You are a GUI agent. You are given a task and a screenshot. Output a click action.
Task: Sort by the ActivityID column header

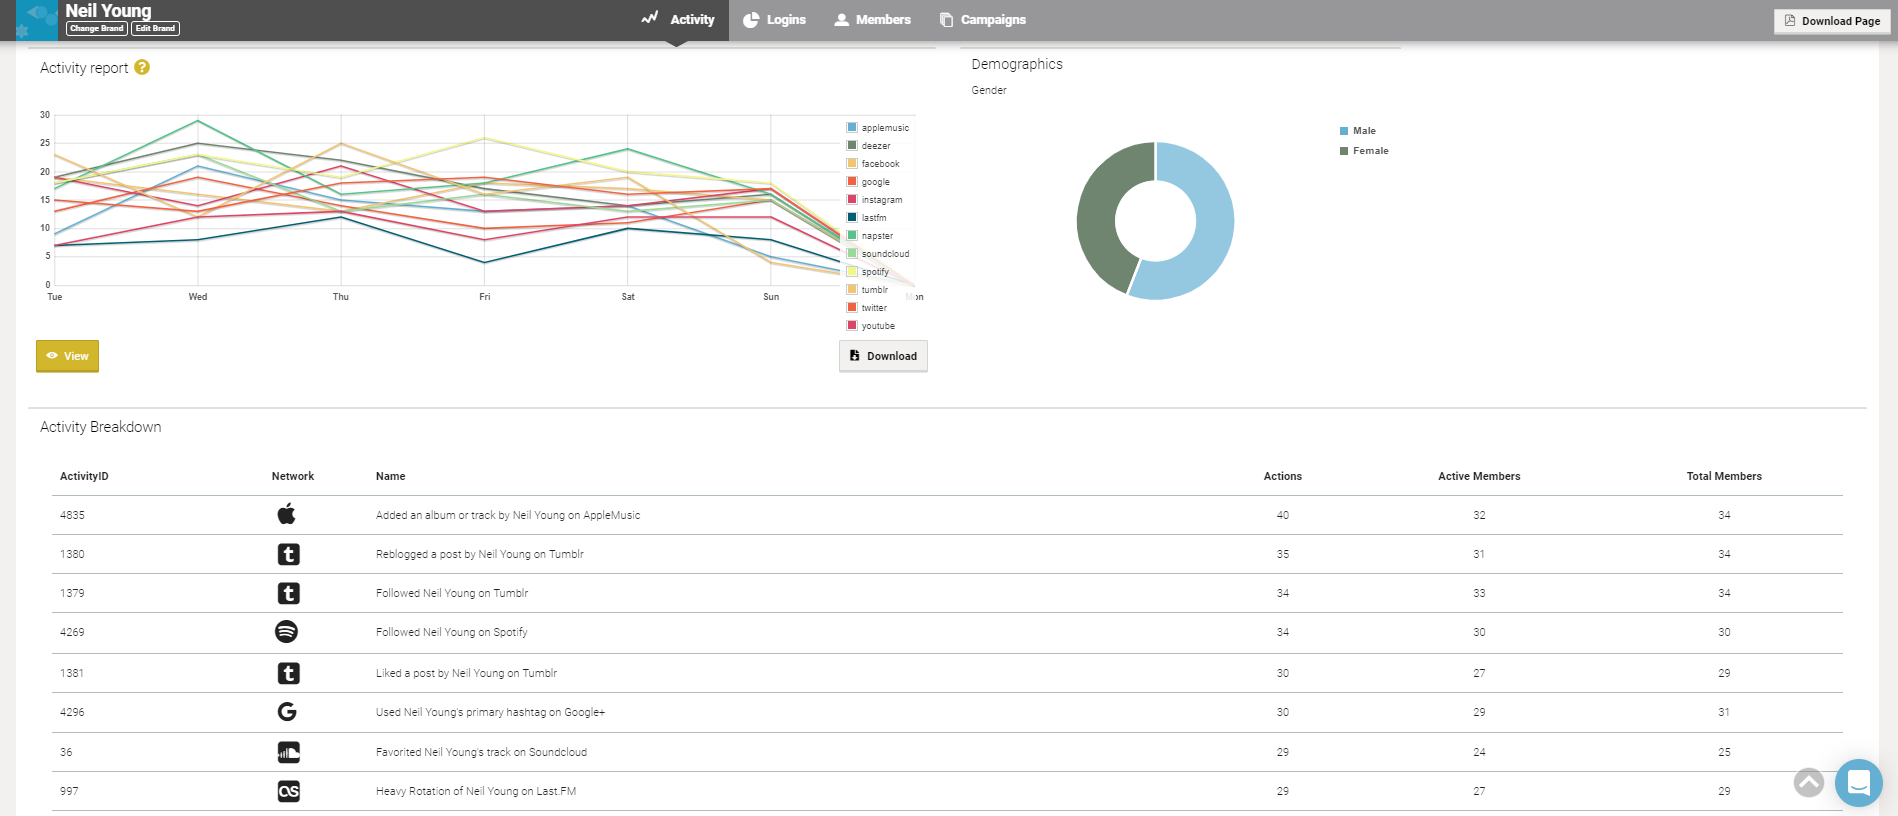(x=84, y=476)
